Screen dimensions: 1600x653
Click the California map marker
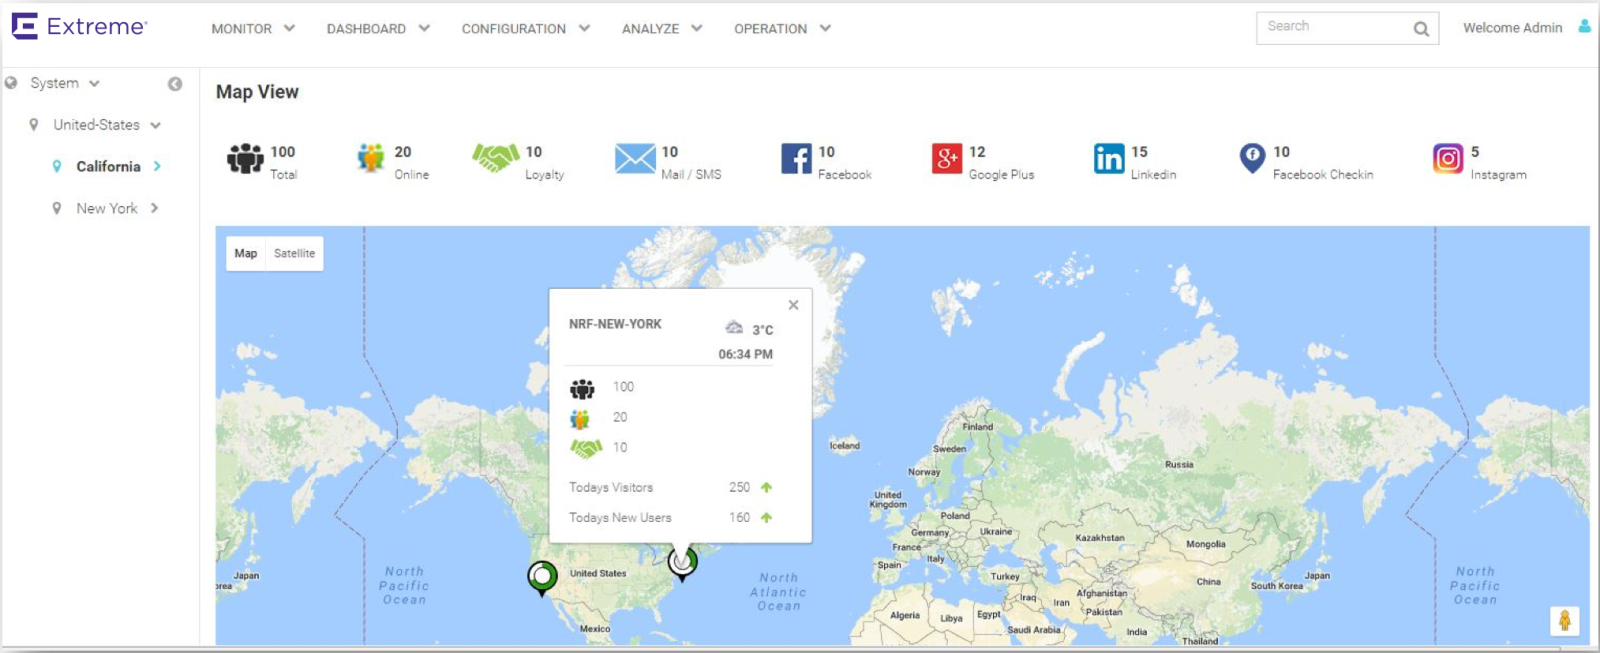point(542,577)
